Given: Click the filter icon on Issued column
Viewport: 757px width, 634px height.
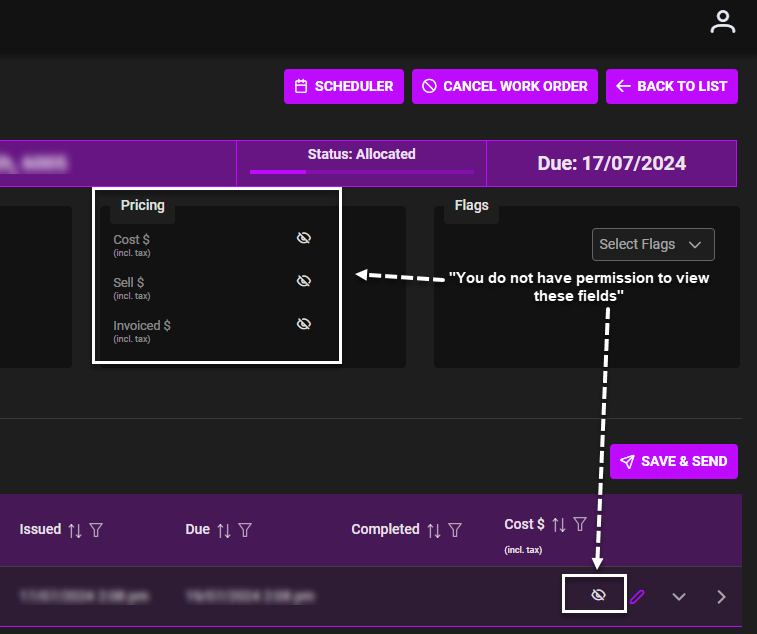Looking at the screenshot, I should pos(97,530).
